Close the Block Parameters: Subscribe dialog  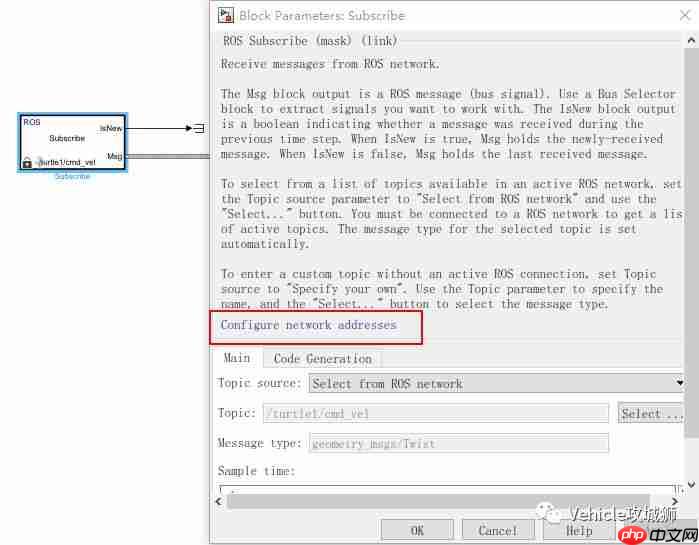pyautogui.click(x=685, y=15)
